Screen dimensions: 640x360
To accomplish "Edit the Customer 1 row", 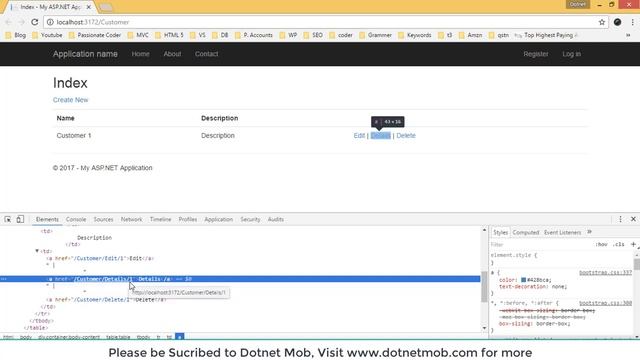I will click(x=359, y=136).
